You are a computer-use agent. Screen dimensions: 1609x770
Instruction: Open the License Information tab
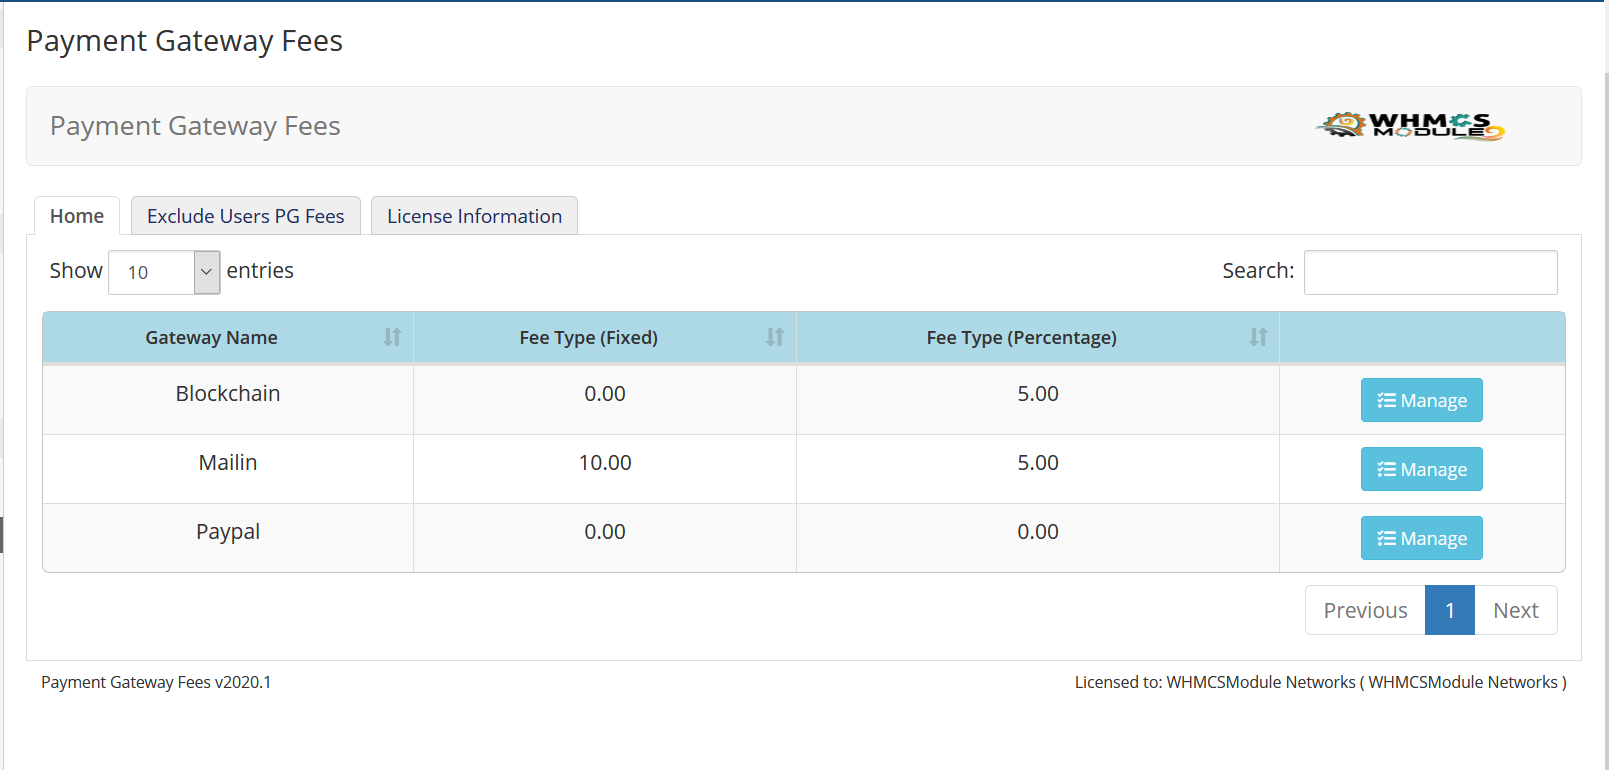(474, 216)
